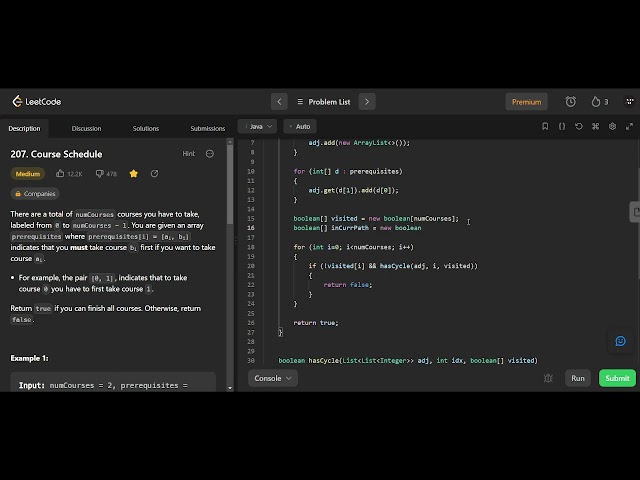Switch to the Description tab
This screenshot has height=480, width=640.
pos(24,129)
